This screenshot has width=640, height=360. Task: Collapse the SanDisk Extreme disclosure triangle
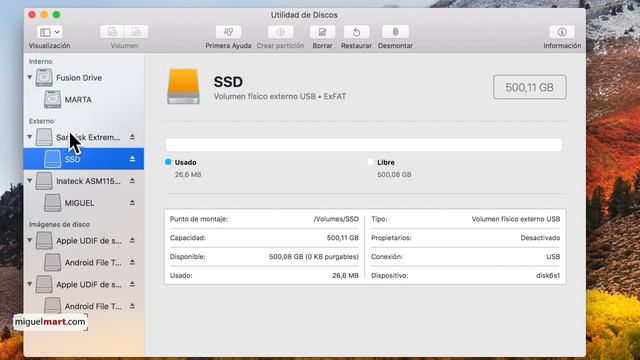click(x=30, y=137)
